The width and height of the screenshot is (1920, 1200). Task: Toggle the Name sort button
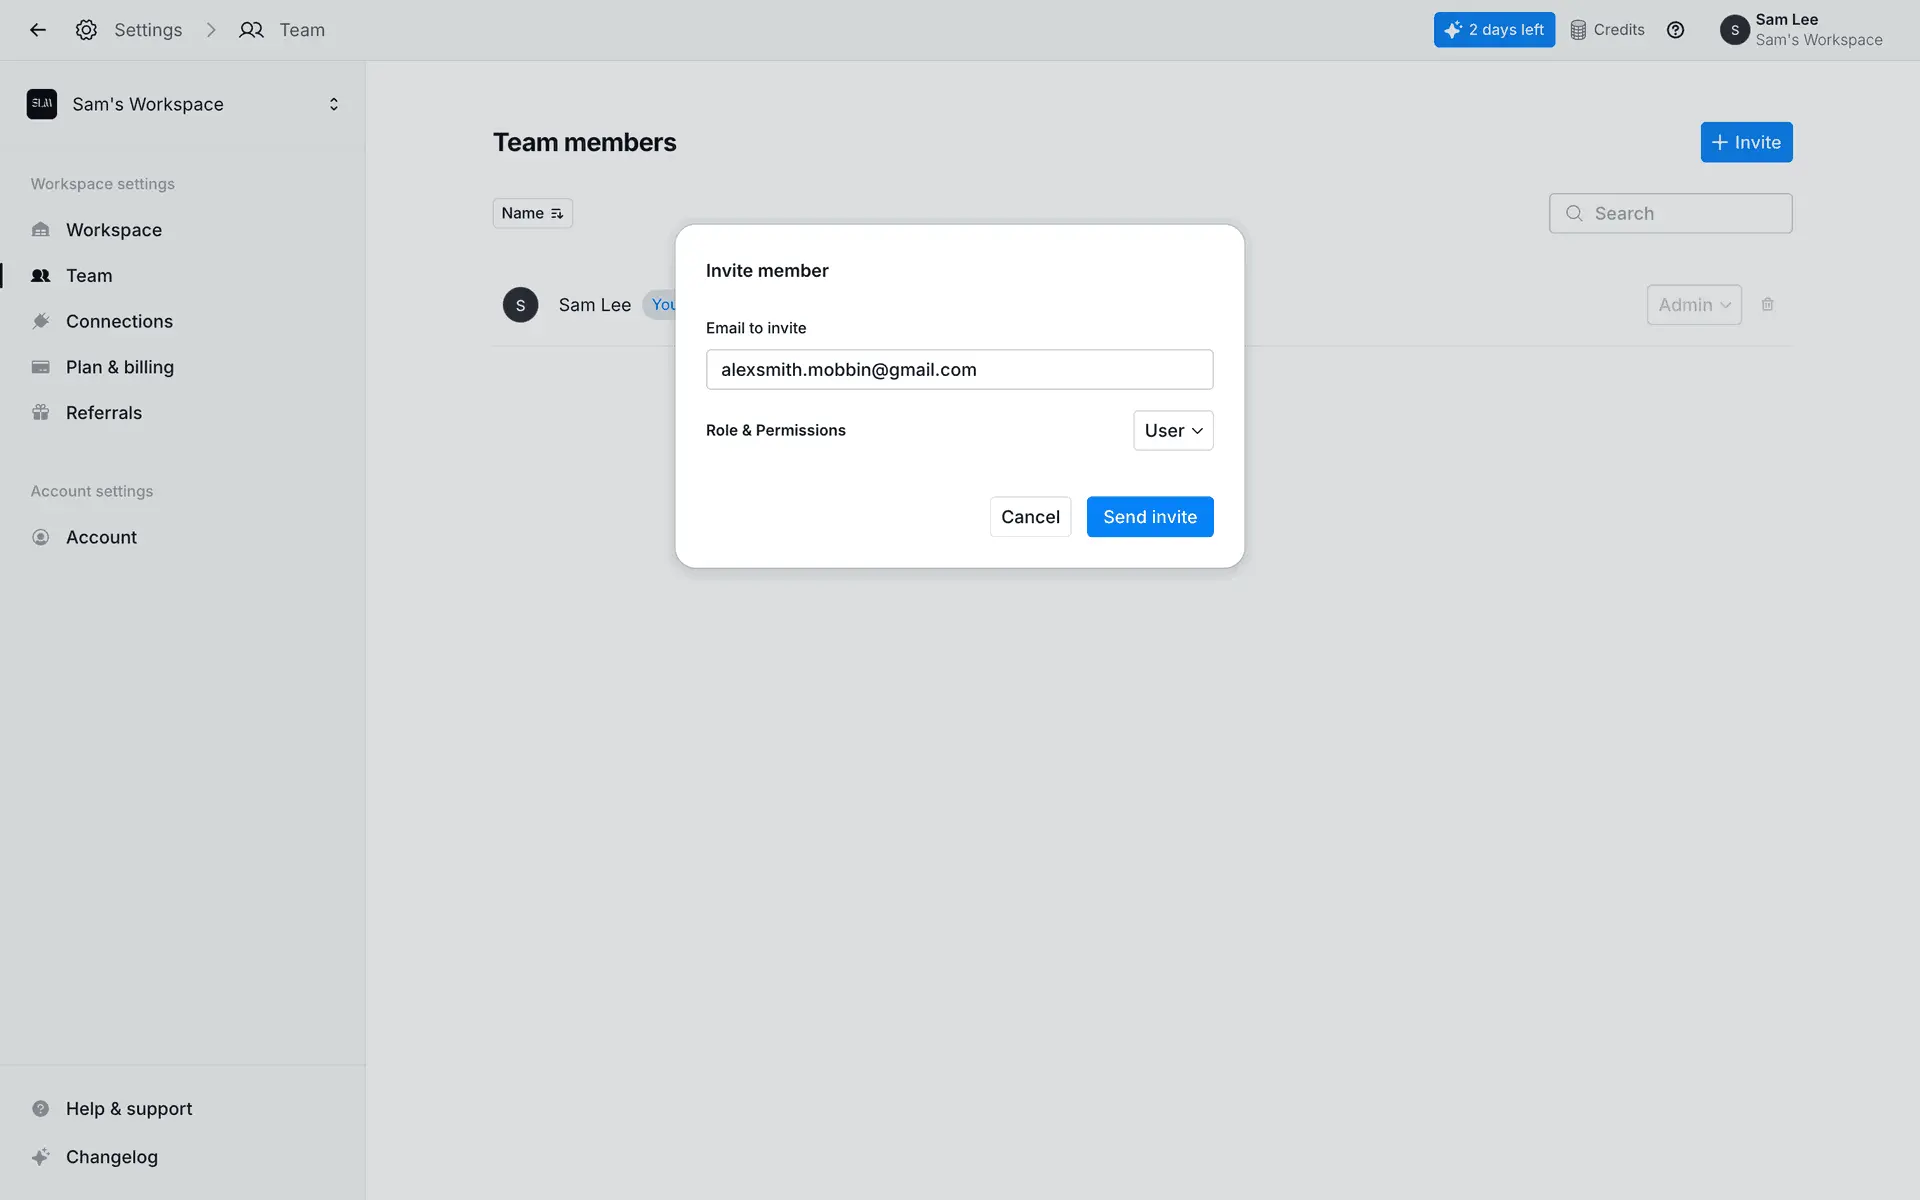pyautogui.click(x=532, y=213)
